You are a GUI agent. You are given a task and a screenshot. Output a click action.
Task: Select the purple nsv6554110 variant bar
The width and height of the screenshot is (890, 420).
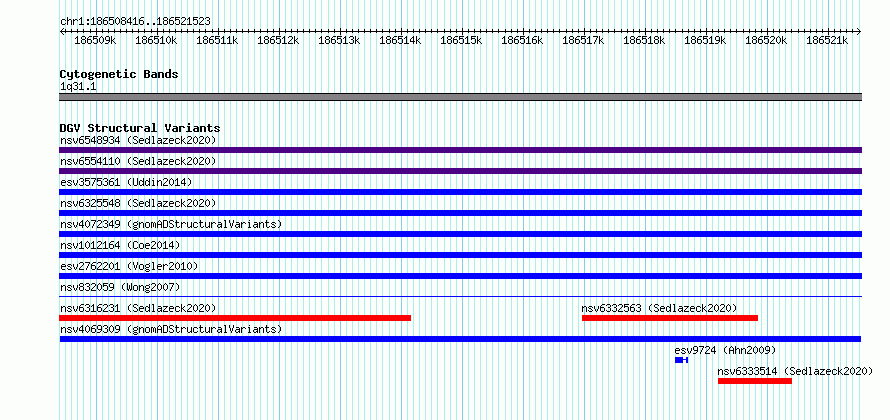tap(460, 171)
